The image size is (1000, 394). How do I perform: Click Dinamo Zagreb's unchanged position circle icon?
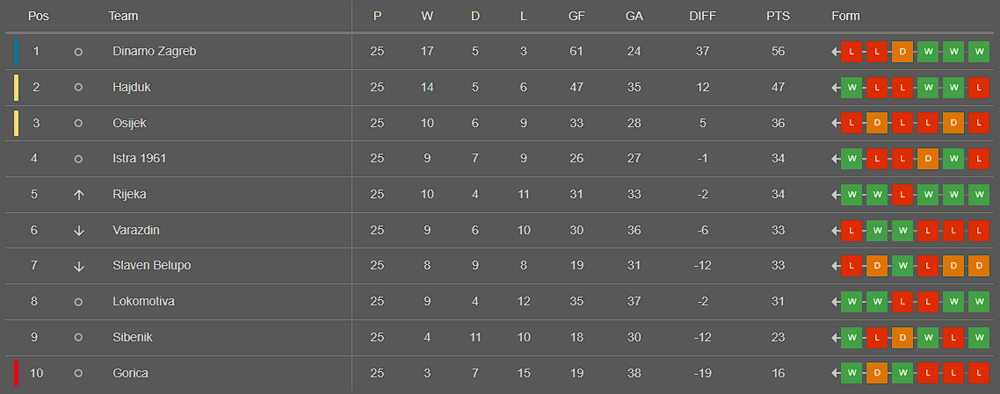tap(78, 52)
